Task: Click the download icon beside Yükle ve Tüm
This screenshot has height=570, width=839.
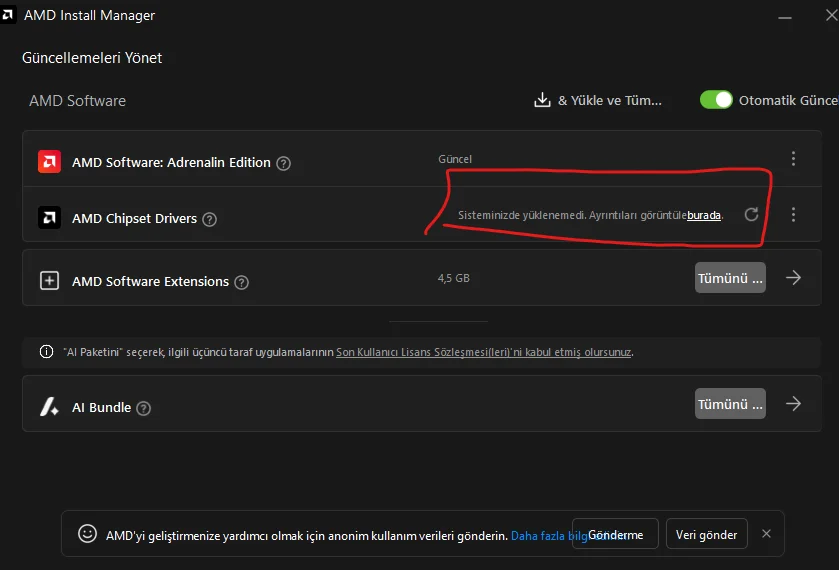Action: tap(542, 100)
